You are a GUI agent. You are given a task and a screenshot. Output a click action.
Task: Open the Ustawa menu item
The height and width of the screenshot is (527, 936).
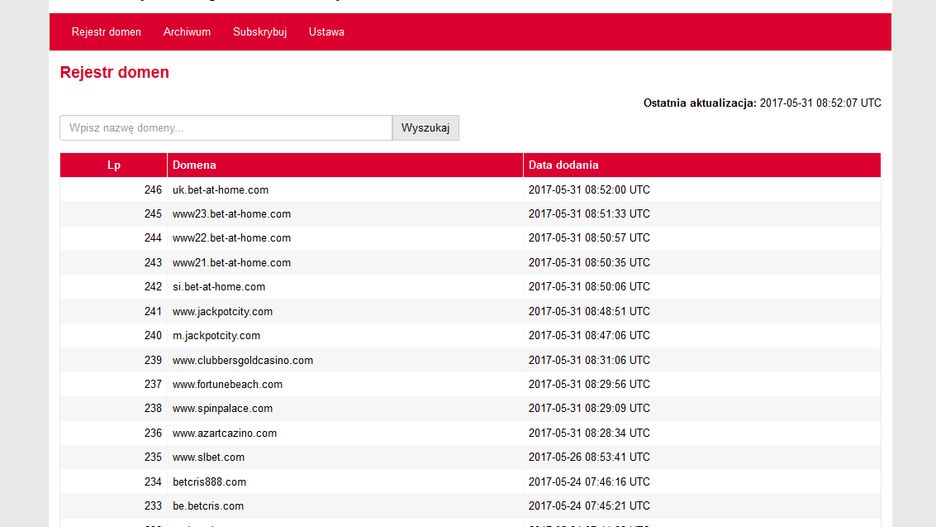pyautogui.click(x=327, y=32)
